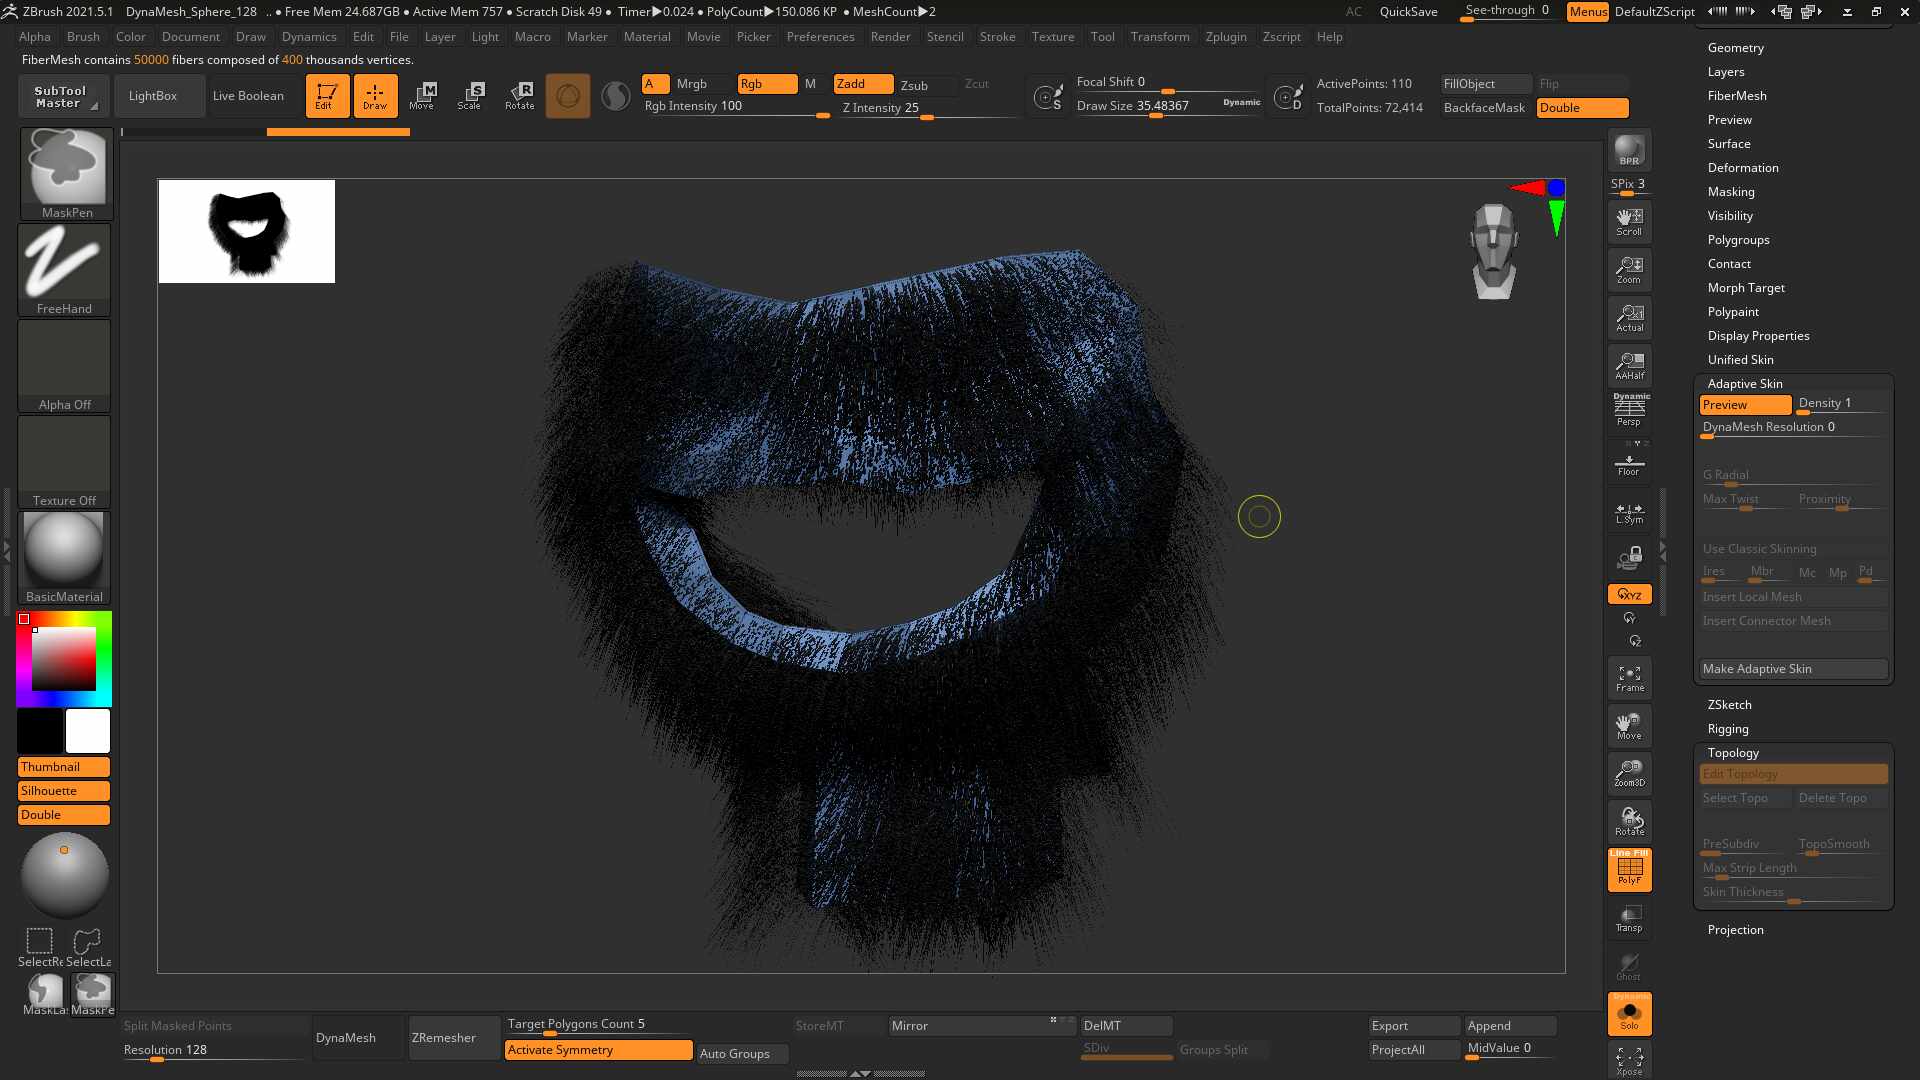Toggle the Floor grid
1920x1080 pixels.
pyautogui.click(x=1629, y=462)
